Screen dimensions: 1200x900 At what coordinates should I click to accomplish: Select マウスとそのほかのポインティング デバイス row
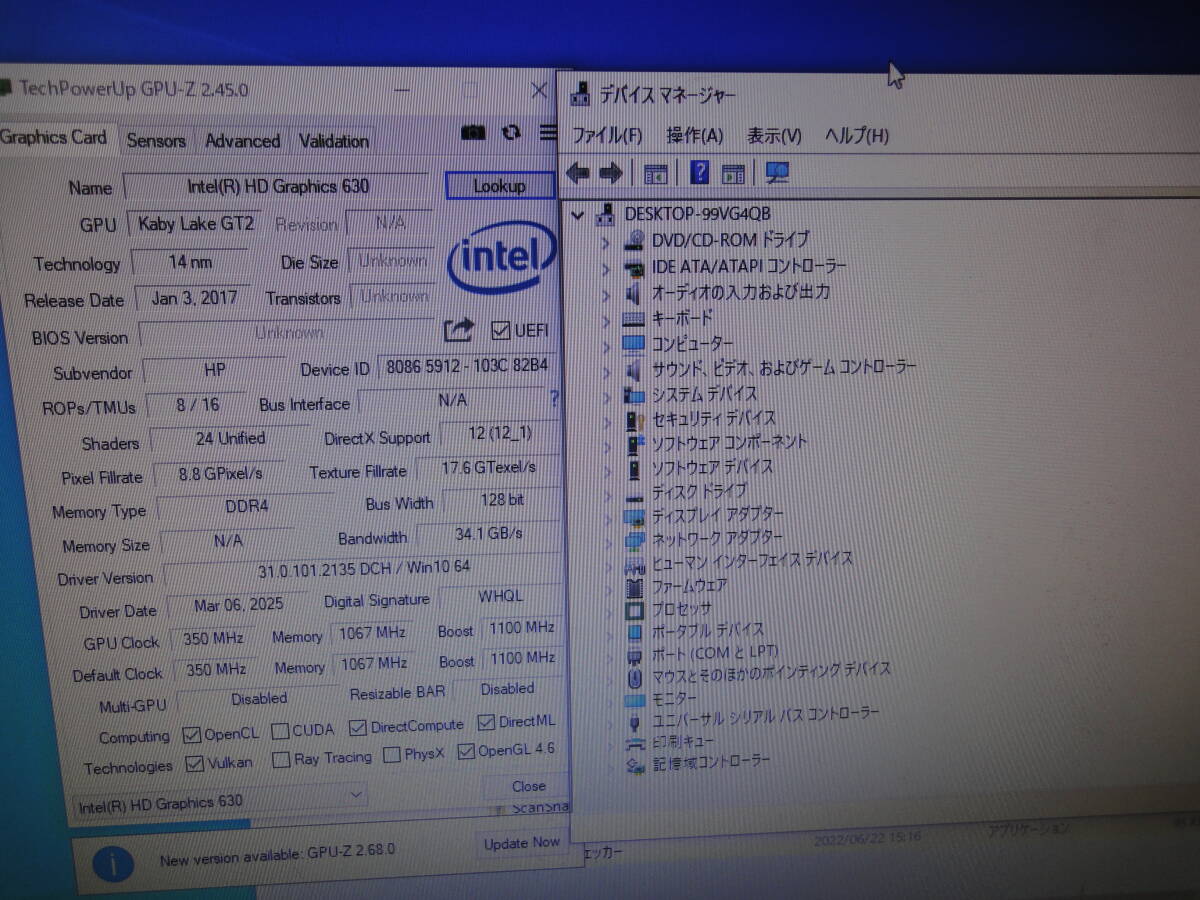coord(770,673)
